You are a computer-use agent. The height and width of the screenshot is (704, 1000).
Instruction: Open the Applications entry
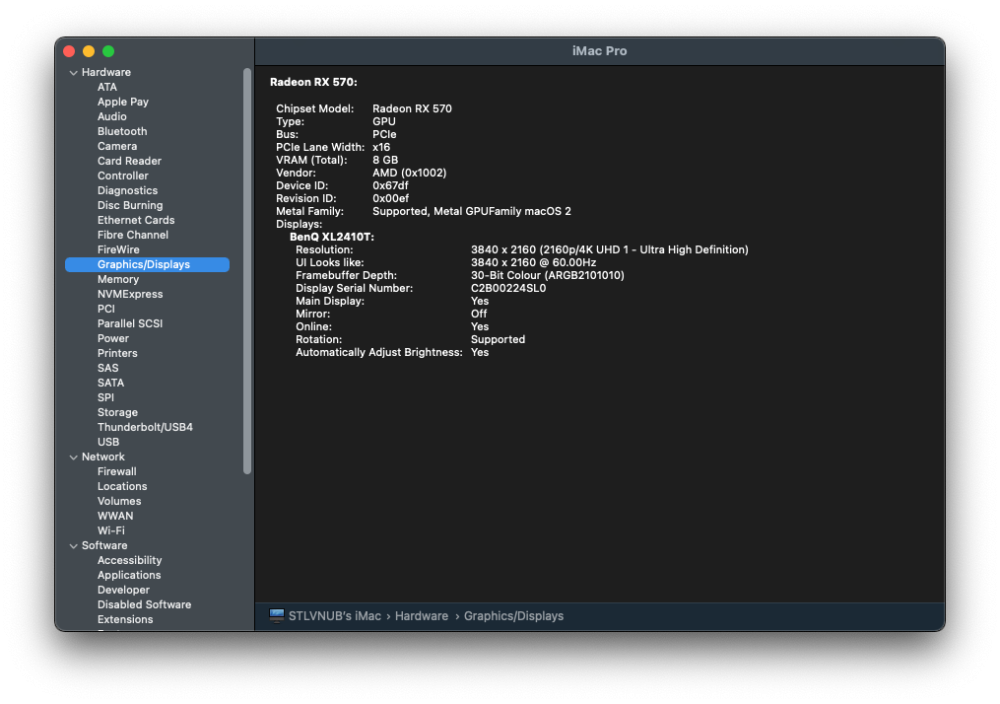pos(129,575)
